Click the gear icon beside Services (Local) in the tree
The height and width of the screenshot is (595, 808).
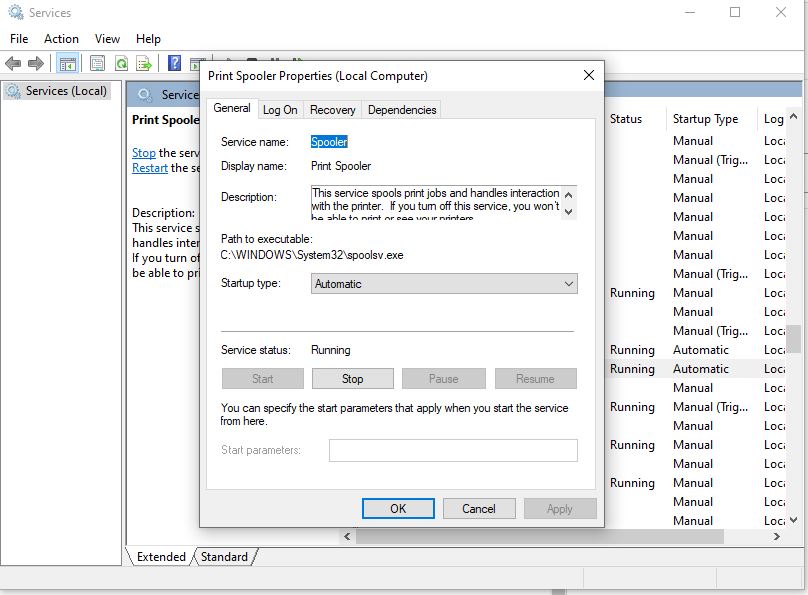(13, 91)
